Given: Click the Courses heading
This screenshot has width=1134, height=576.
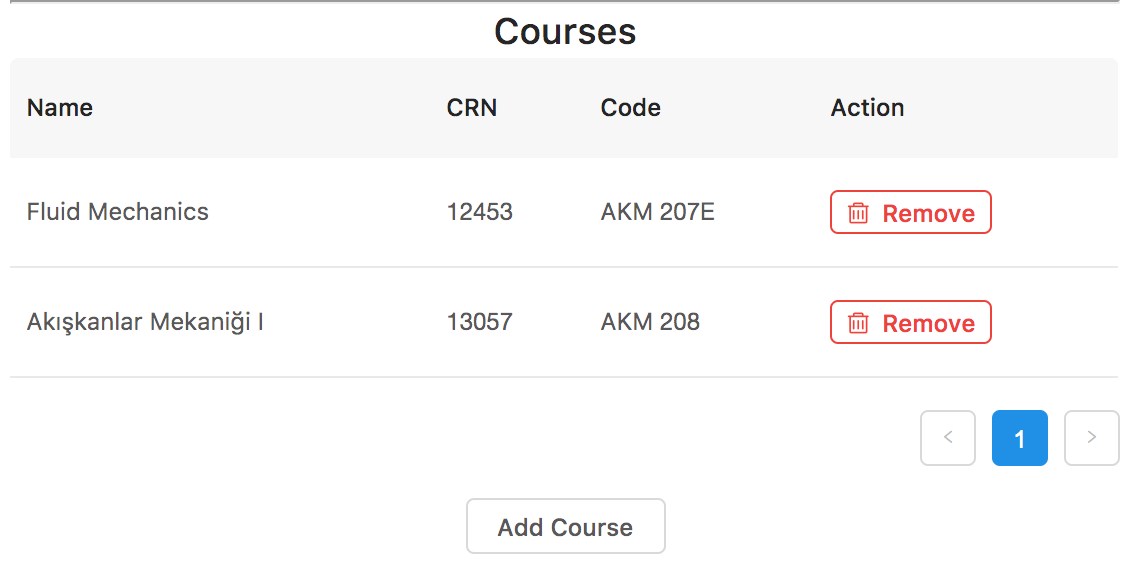Looking at the screenshot, I should (566, 32).
